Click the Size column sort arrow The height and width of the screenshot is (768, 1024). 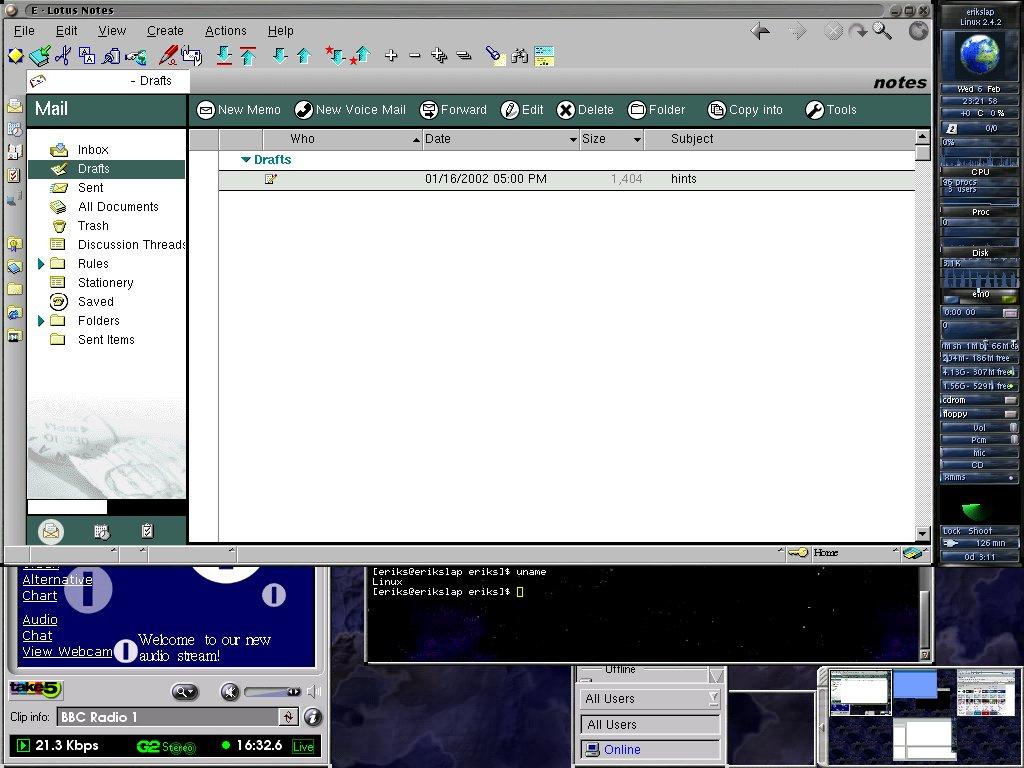pyautogui.click(x=637, y=139)
